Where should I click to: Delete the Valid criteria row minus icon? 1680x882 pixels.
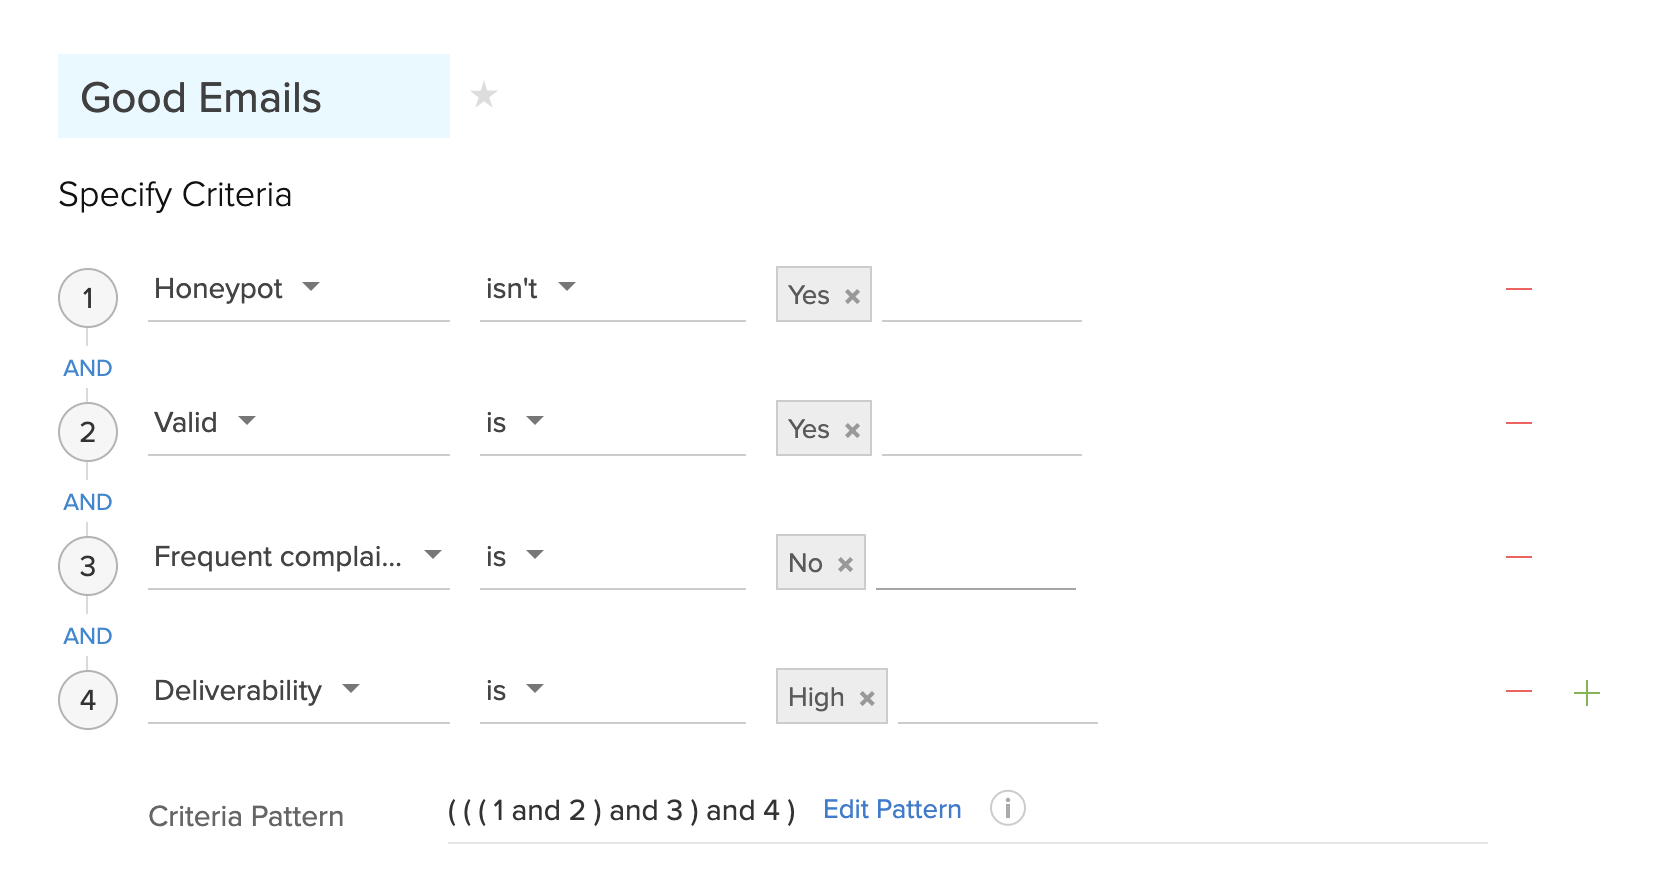coord(1518,424)
